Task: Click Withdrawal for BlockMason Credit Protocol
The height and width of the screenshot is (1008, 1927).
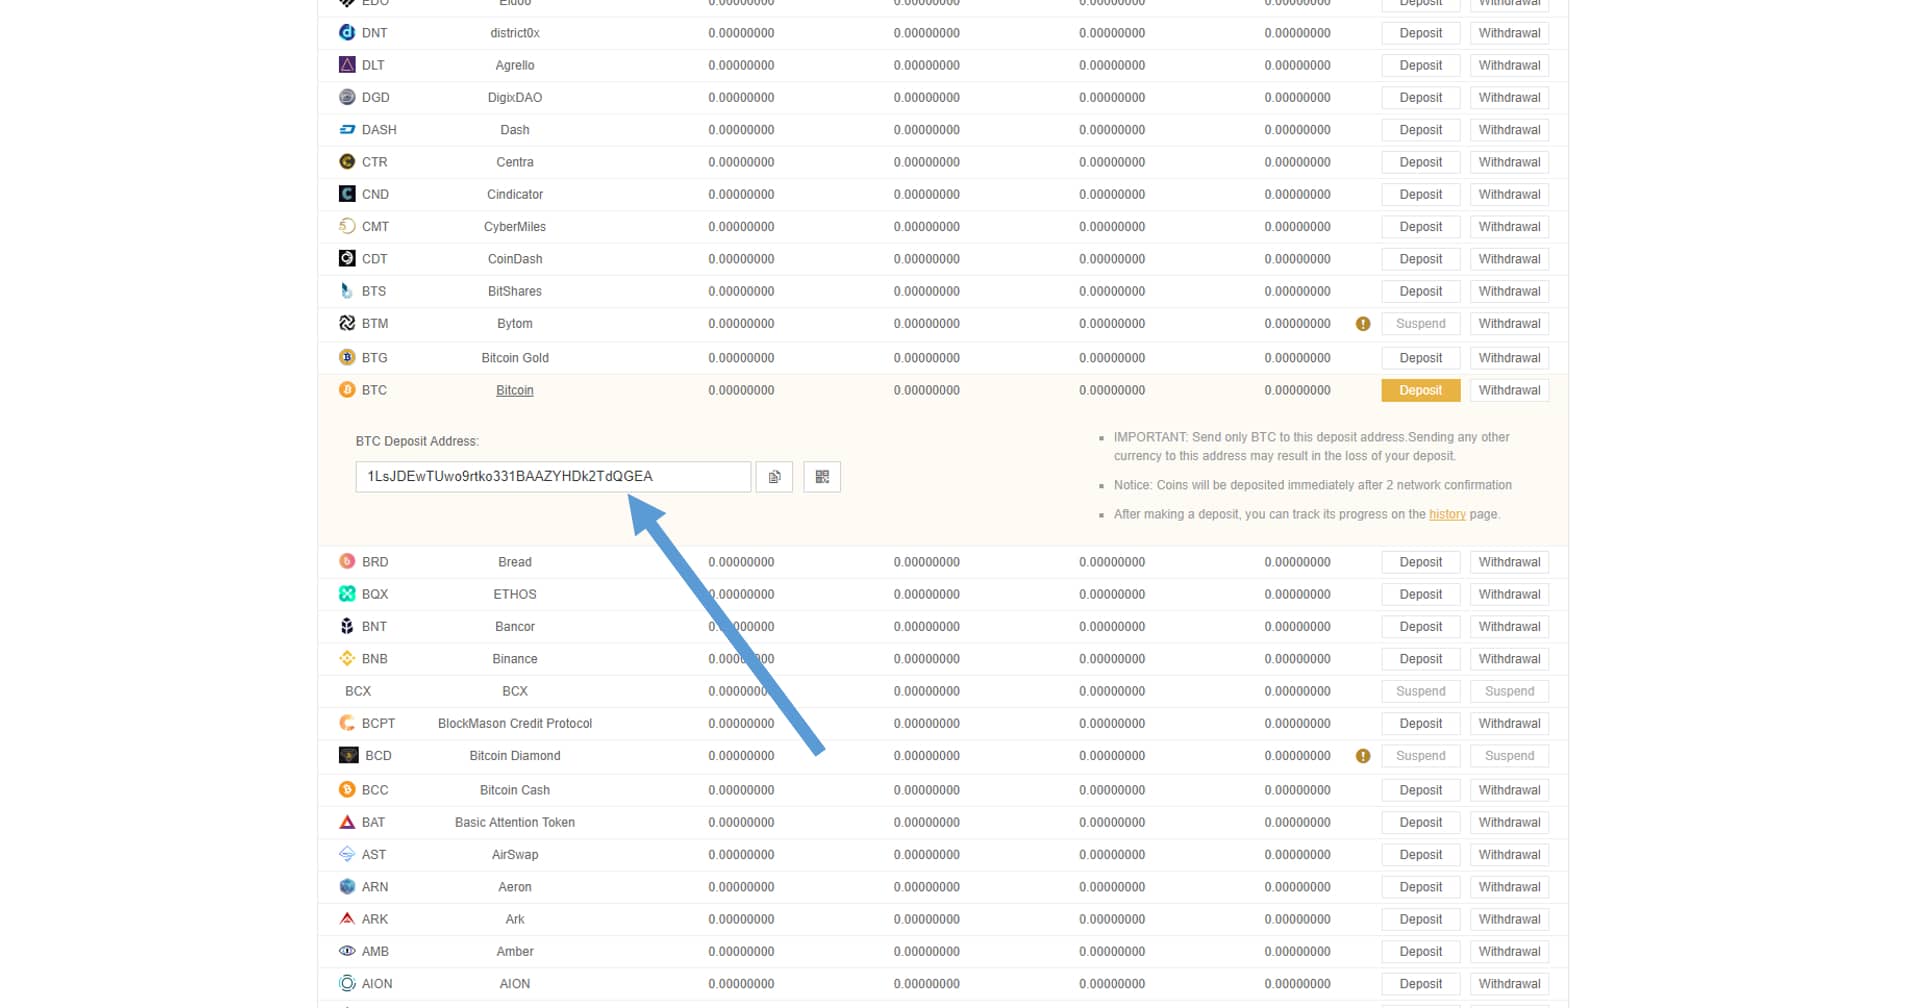Action: (x=1510, y=724)
